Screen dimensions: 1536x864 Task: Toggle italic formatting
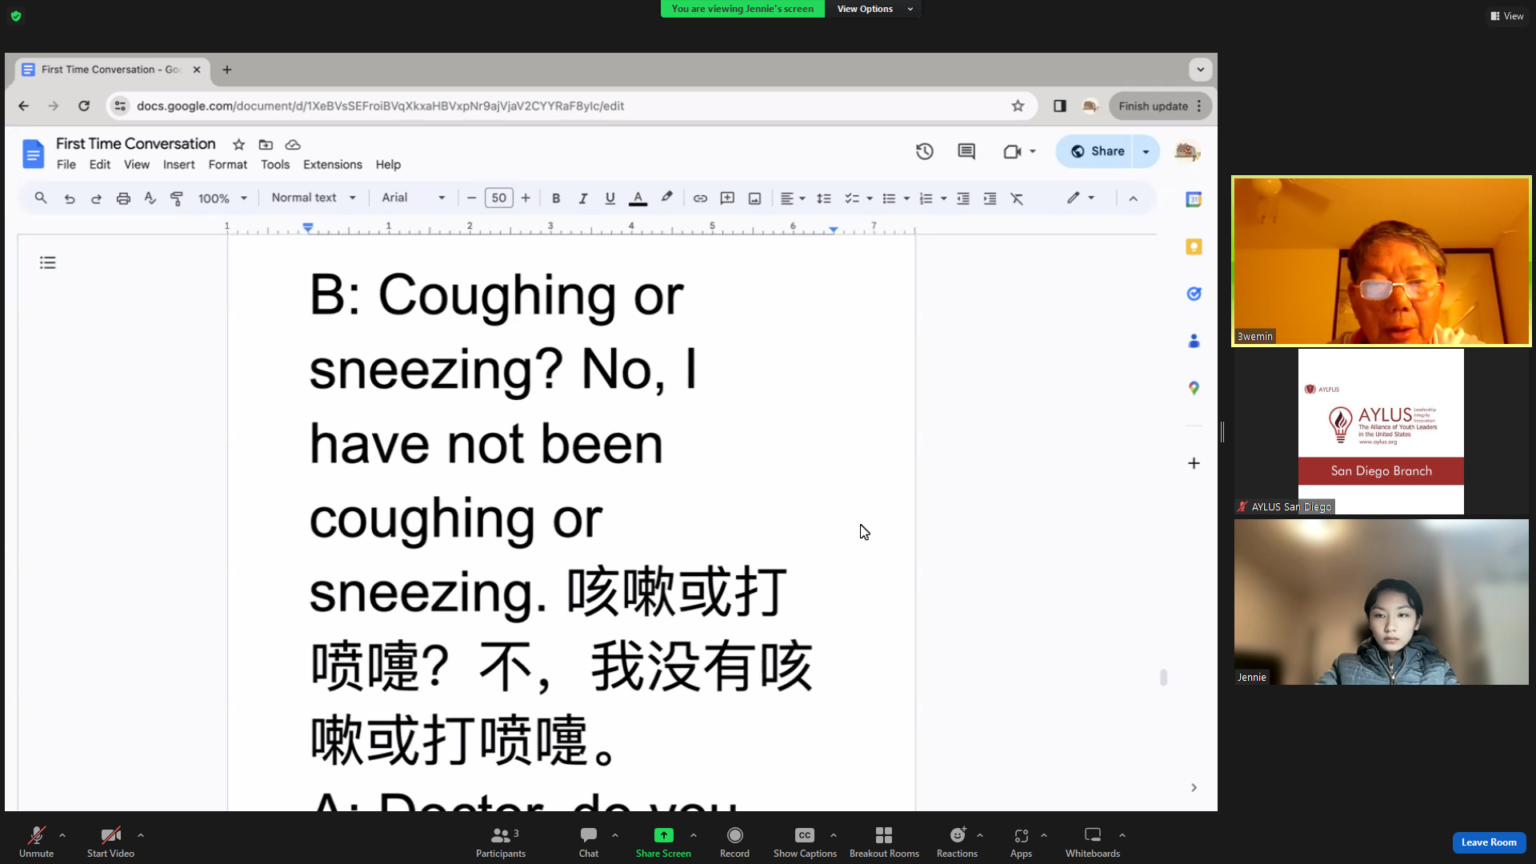583,198
